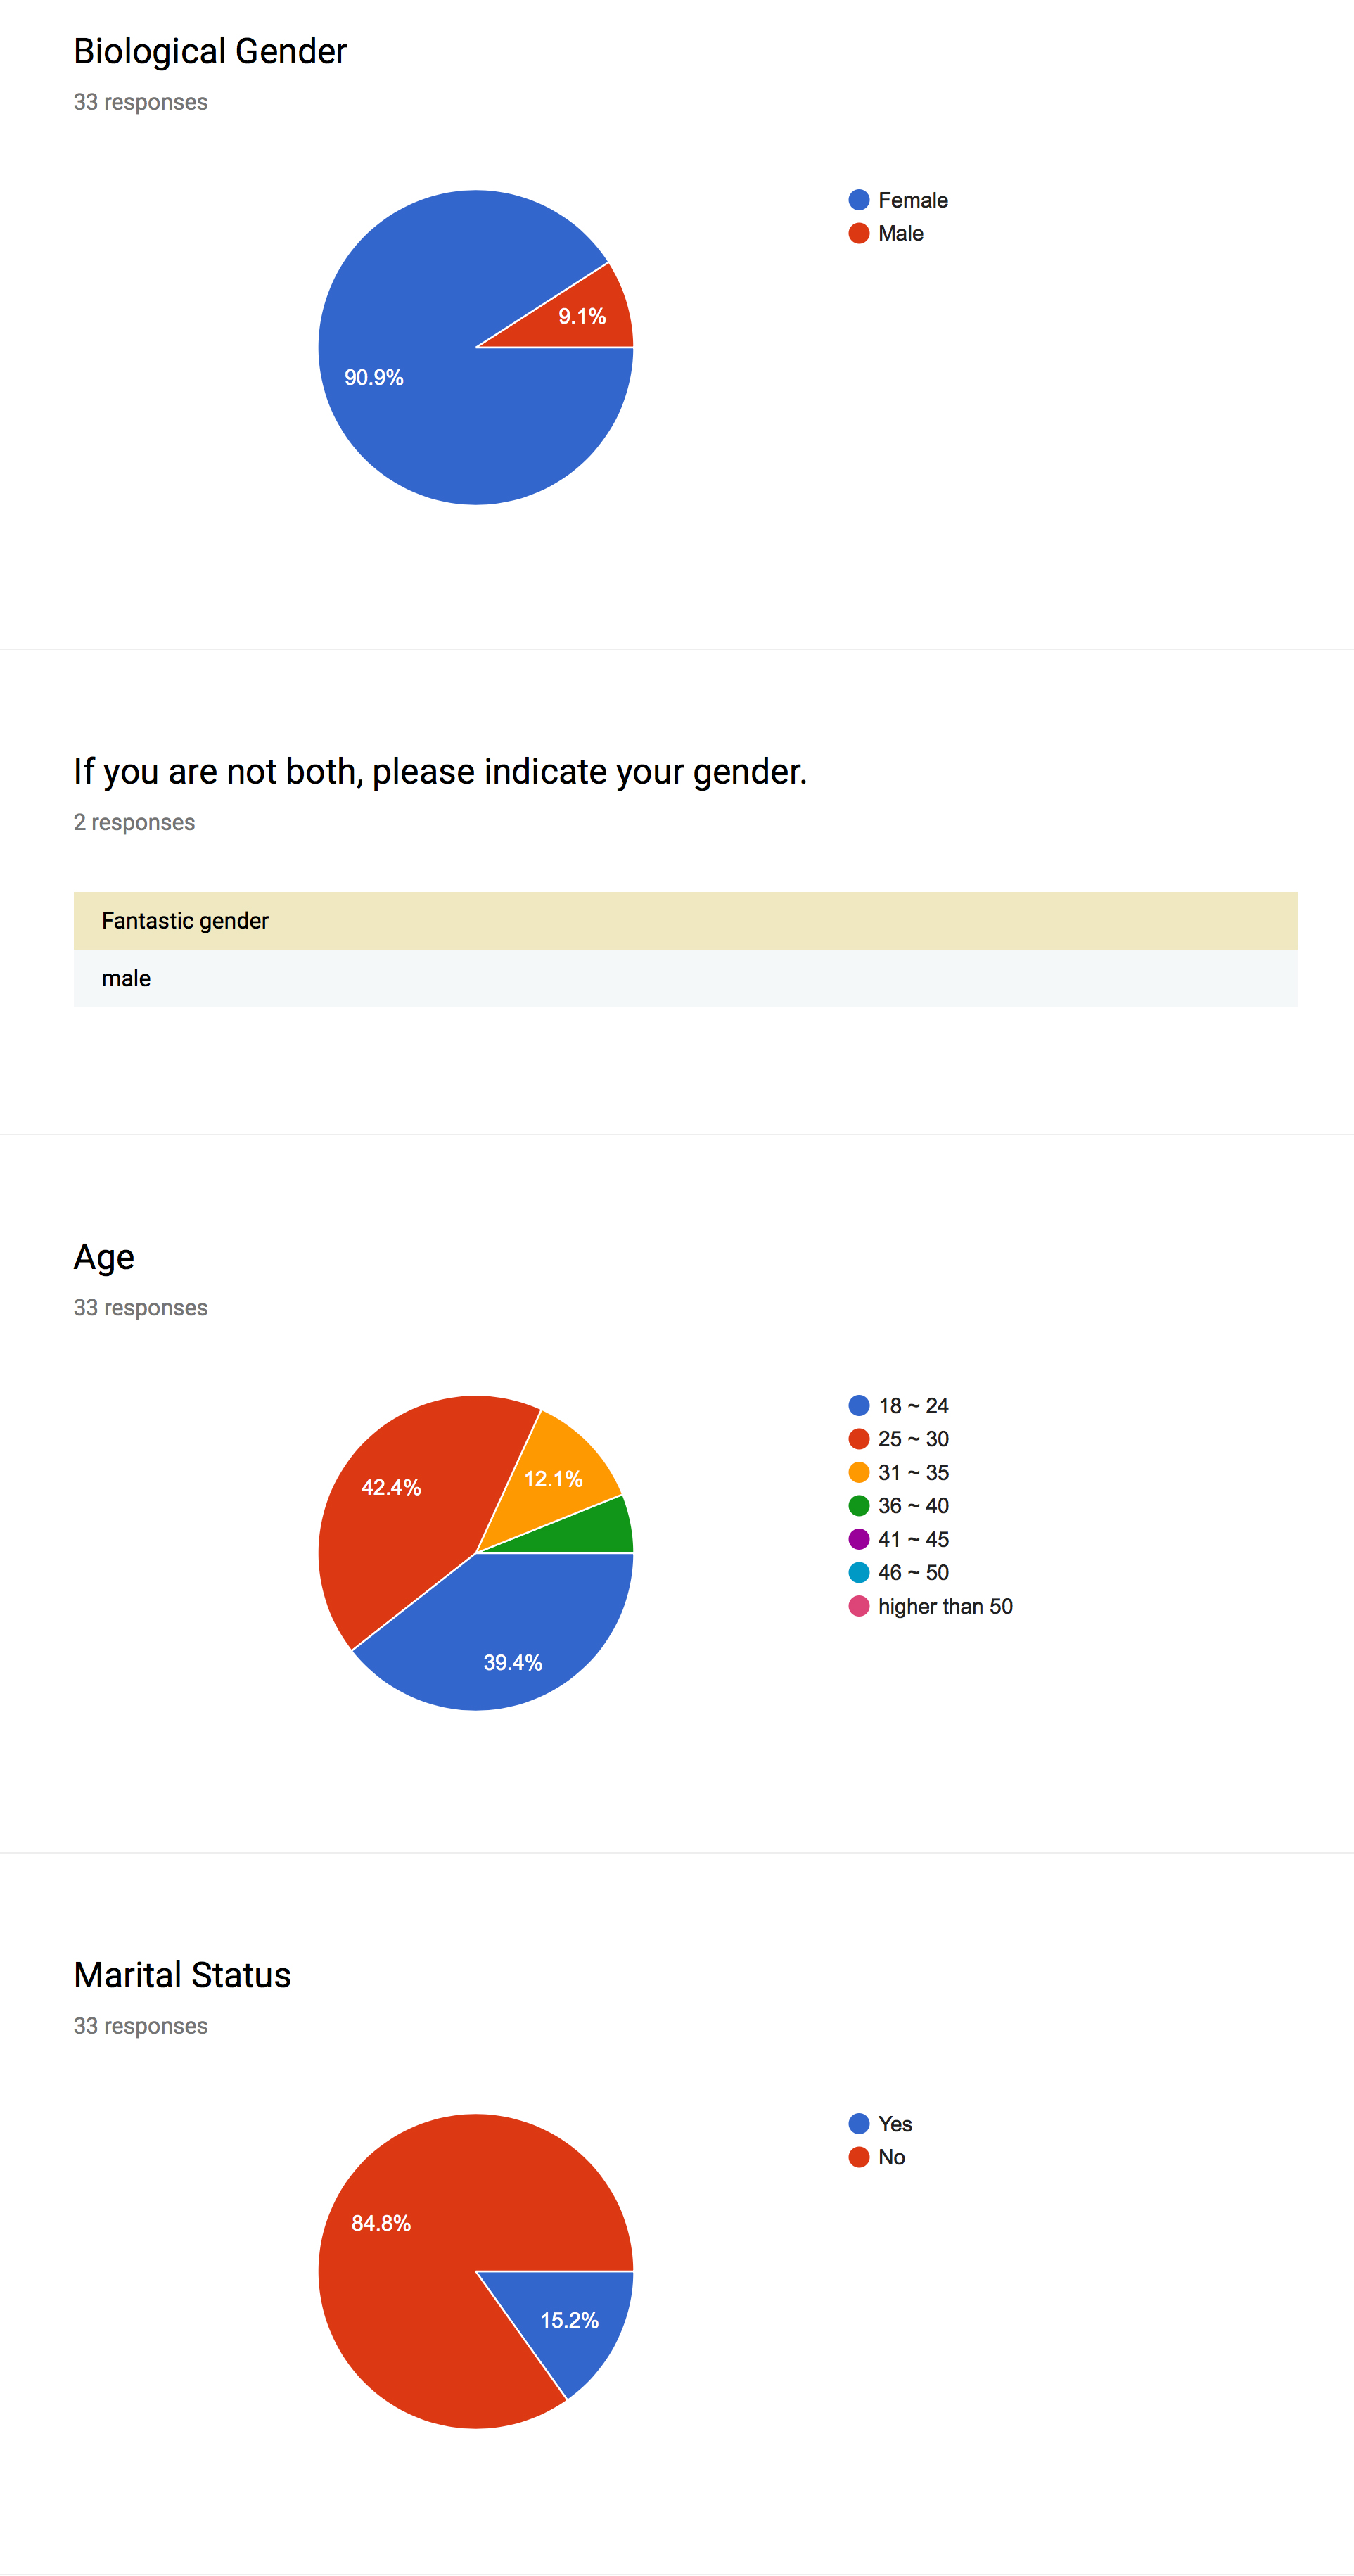Click the 18 ~ 24 legend dot
The image size is (1354, 2576).
click(x=858, y=1405)
